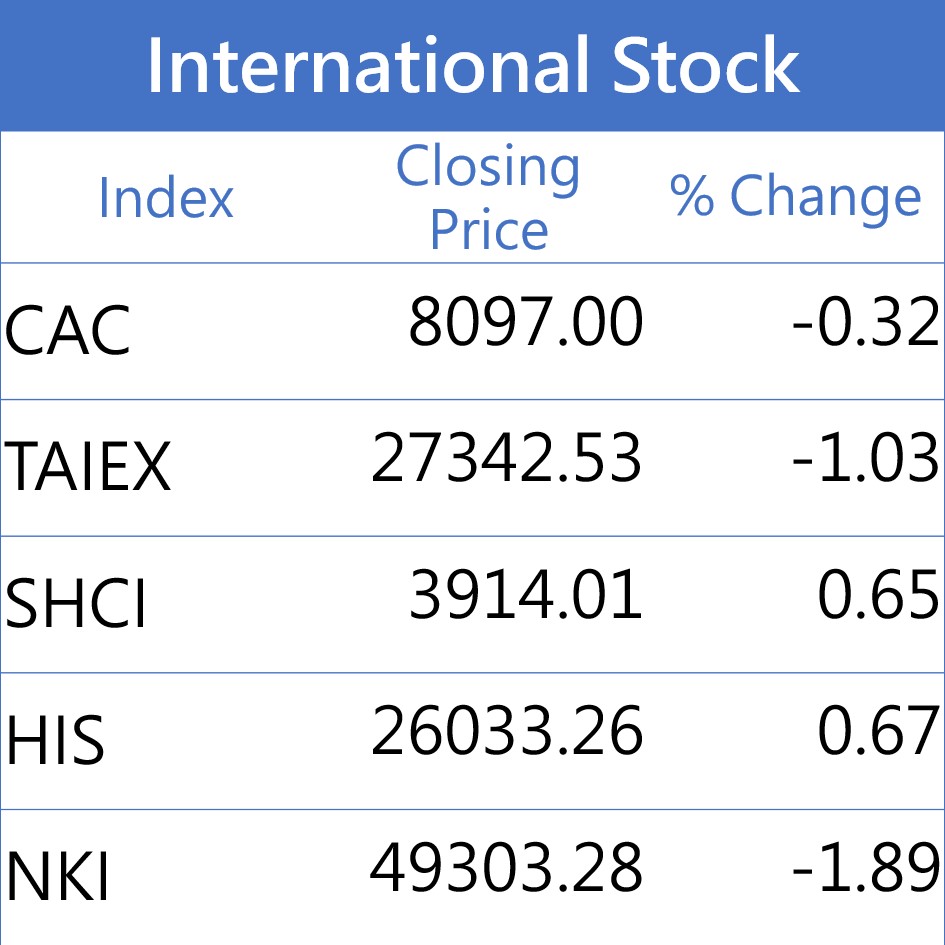Click CAC closing price 8097.00
Screen dimensions: 945x945
(x=525, y=324)
